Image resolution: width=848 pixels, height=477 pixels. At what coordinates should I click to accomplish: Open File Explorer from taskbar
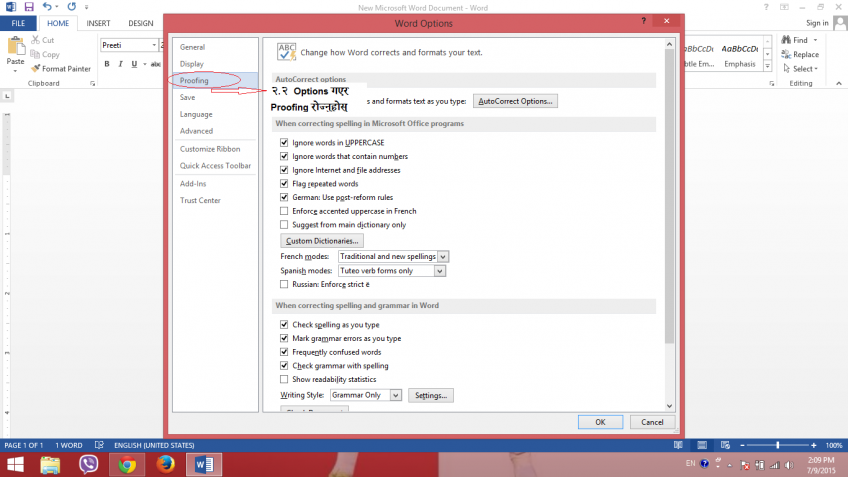coord(50,465)
